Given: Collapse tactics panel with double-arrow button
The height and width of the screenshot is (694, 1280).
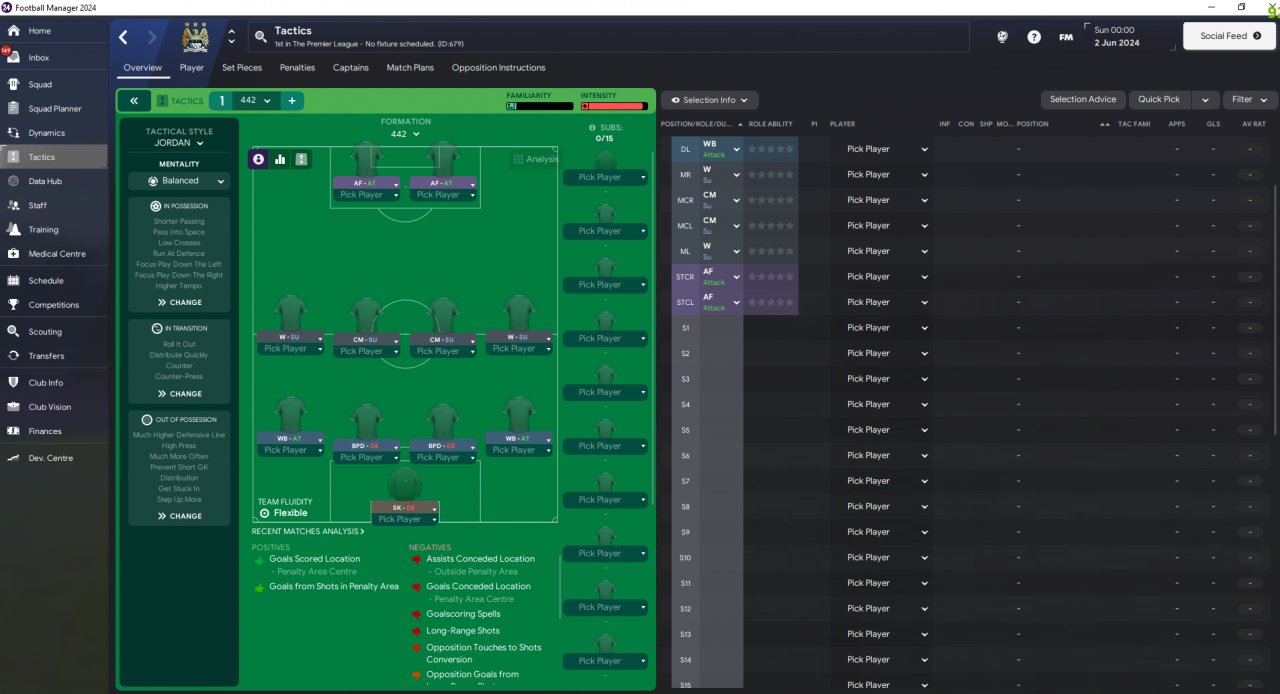Looking at the screenshot, I should 133,101.
